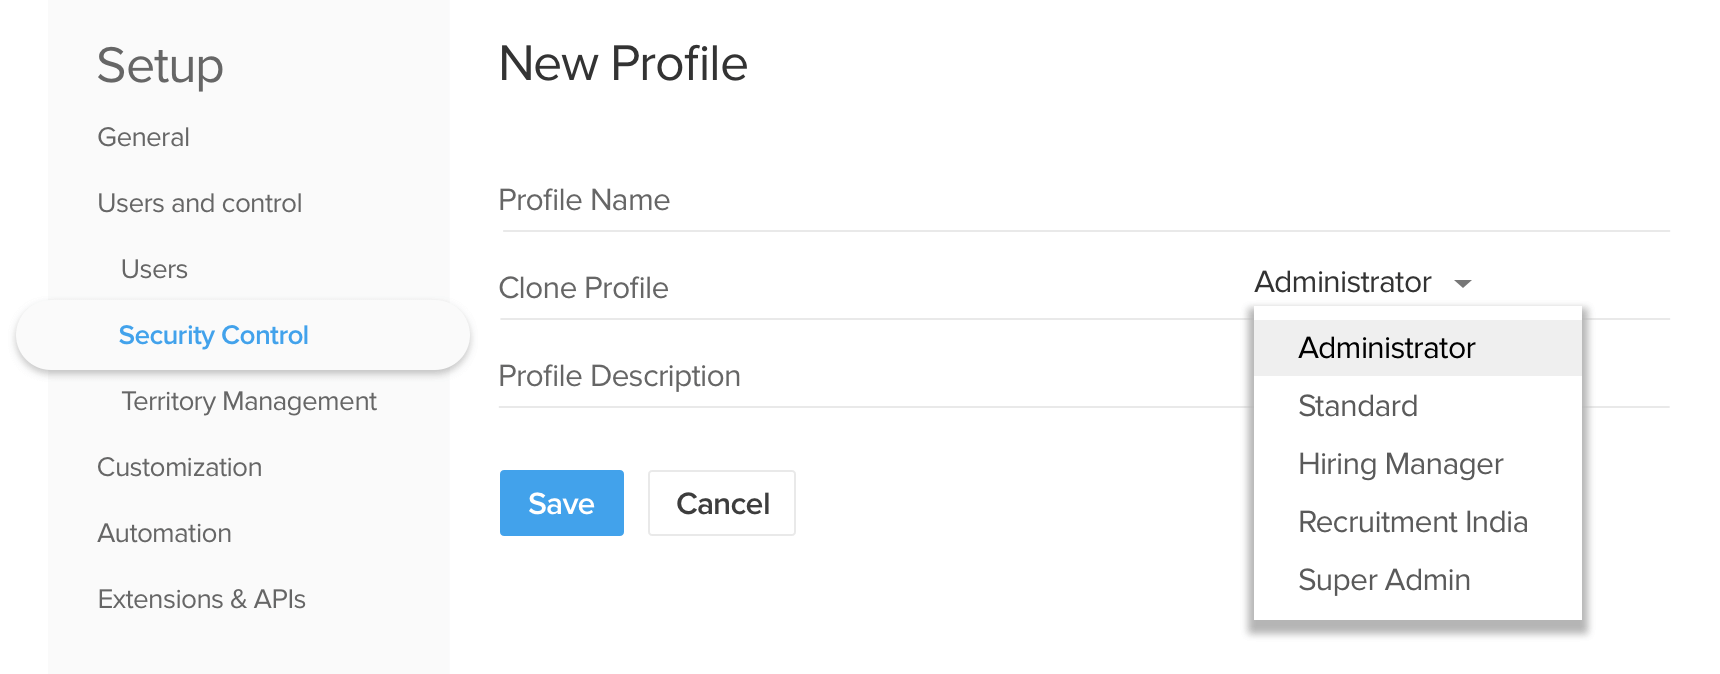Pick Hiring Manager as clone profile
The height and width of the screenshot is (674, 1720).
[1400, 464]
